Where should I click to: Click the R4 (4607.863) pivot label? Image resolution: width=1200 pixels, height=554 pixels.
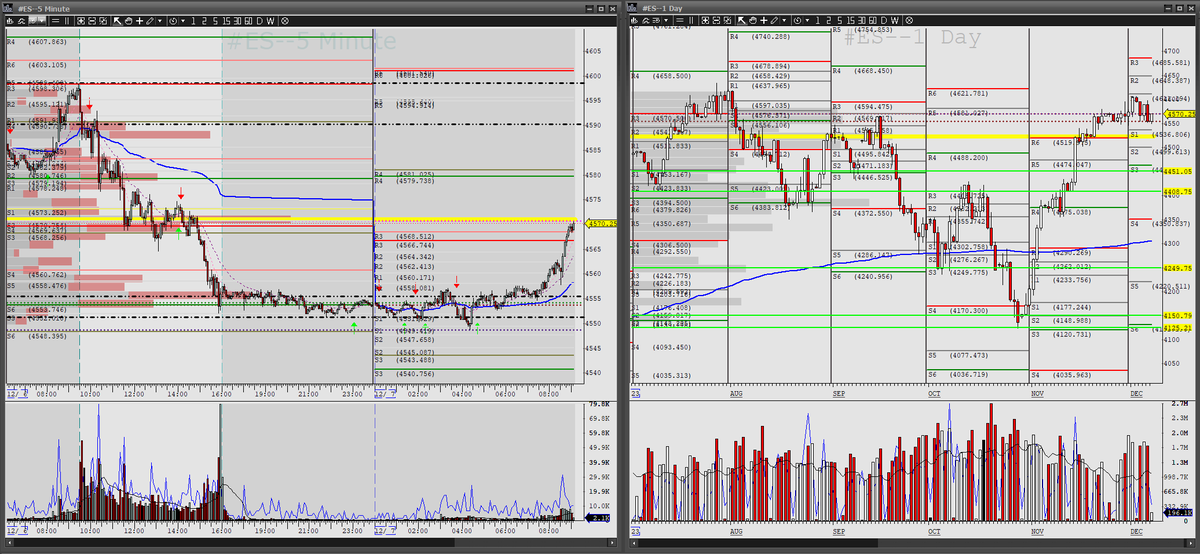[36, 42]
